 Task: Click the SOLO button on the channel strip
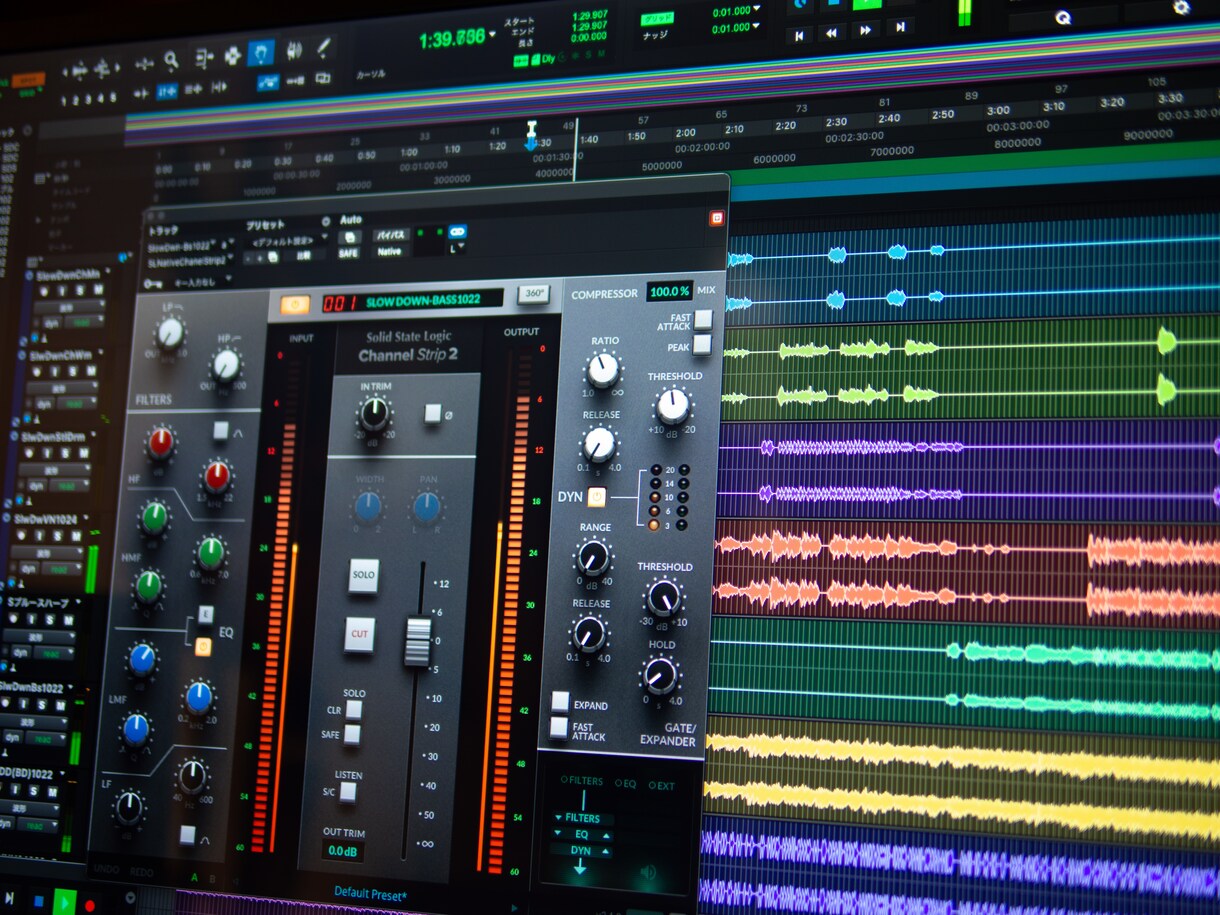[x=363, y=575]
